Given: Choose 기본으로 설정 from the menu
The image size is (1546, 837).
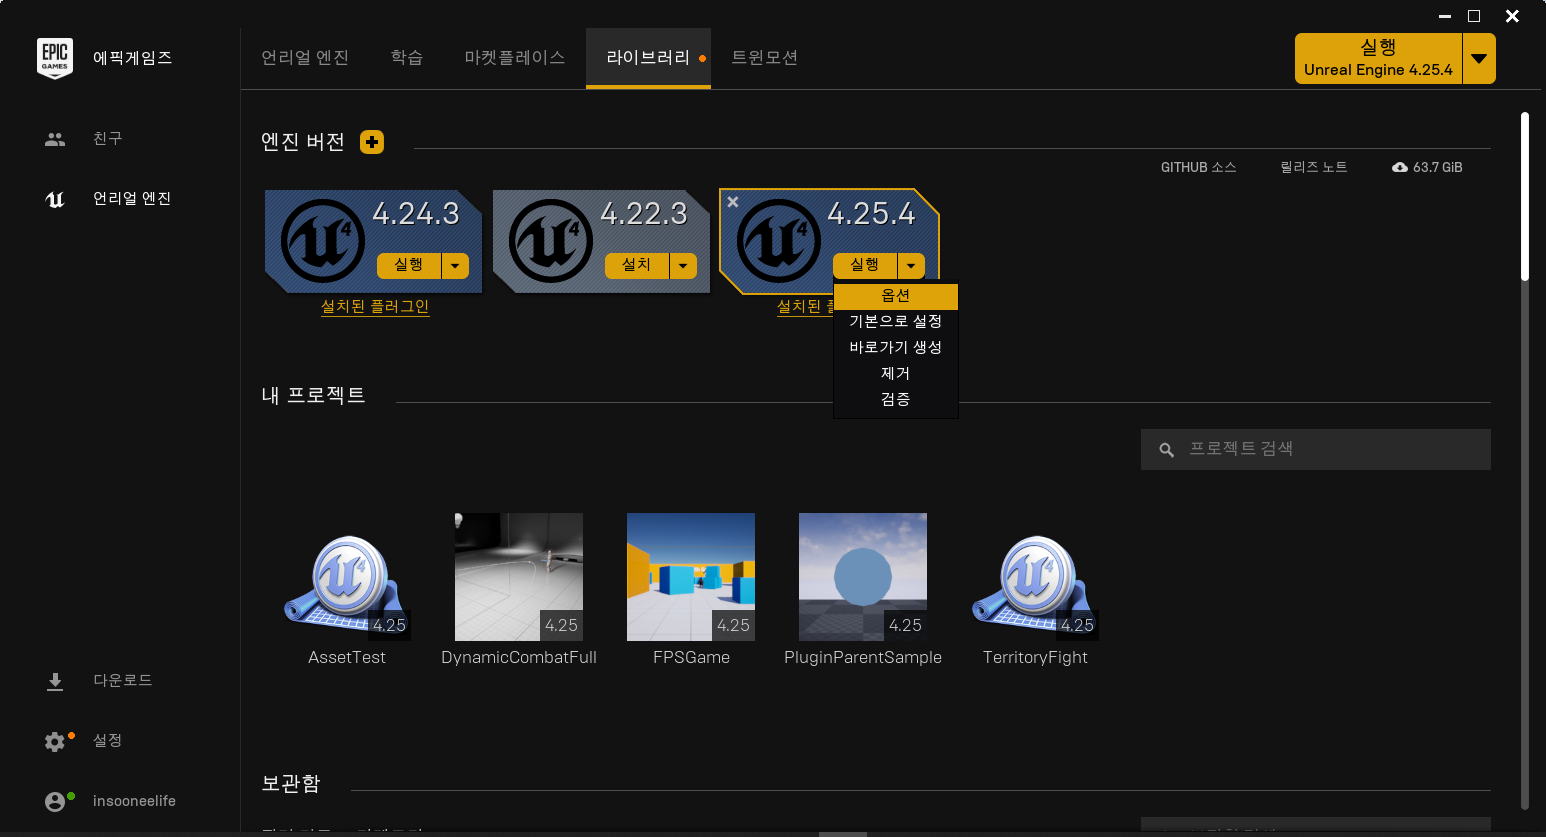Looking at the screenshot, I should coord(896,322).
